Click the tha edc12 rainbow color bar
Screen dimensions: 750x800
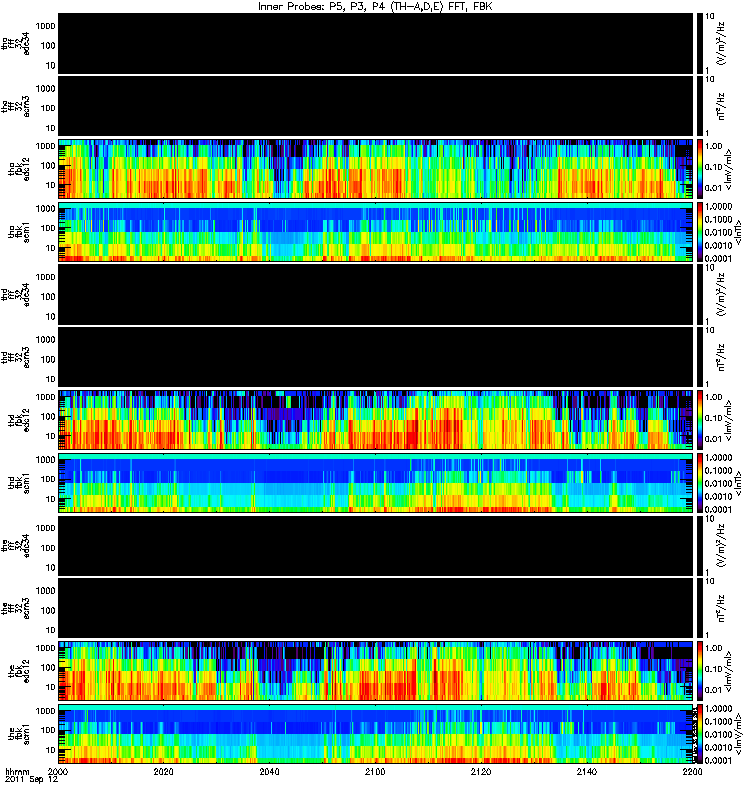tap(700, 169)
